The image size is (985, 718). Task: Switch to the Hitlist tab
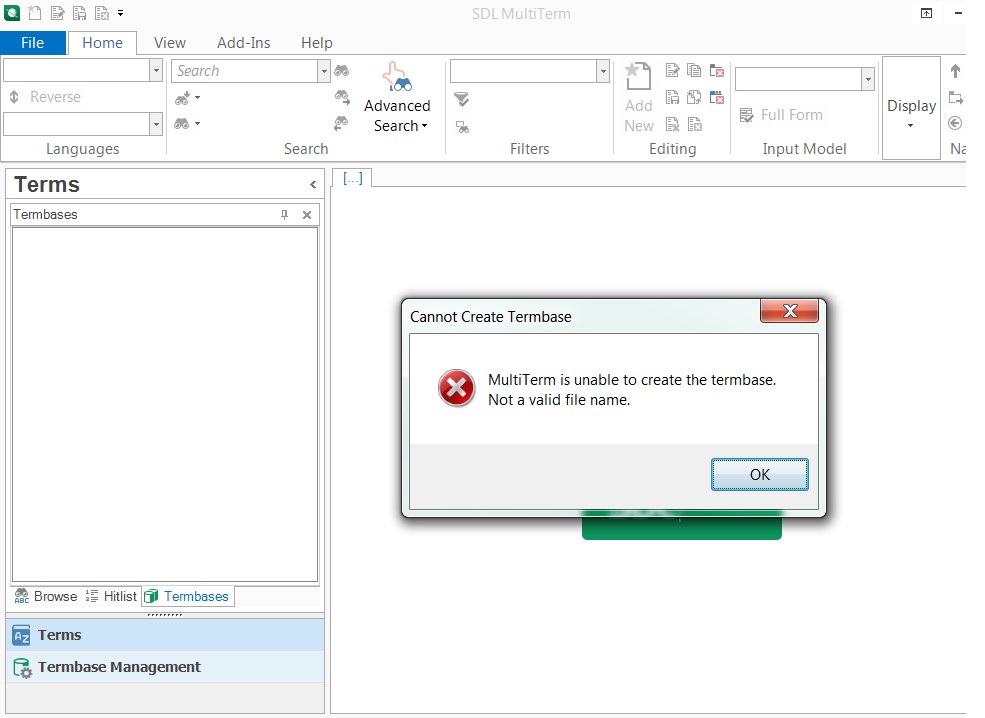pyautogui.click(x=111, y=596)
